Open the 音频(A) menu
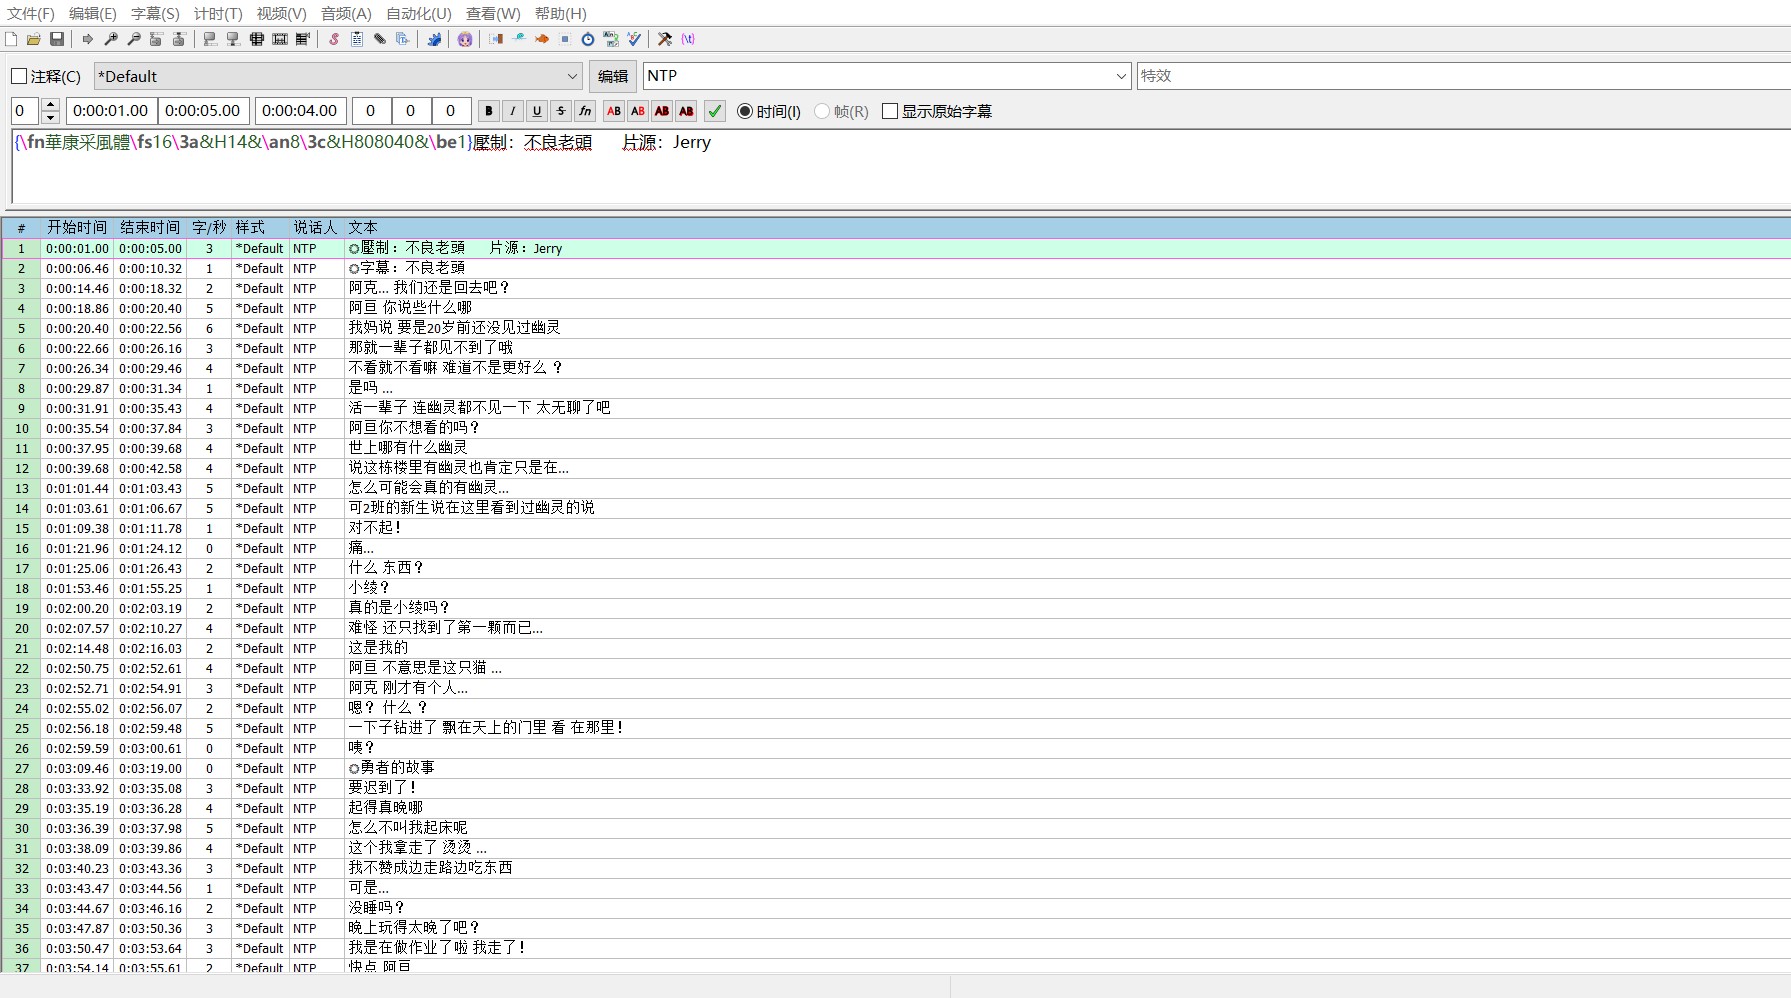The height and width of the screenshot is (998, 1791). 346,13
